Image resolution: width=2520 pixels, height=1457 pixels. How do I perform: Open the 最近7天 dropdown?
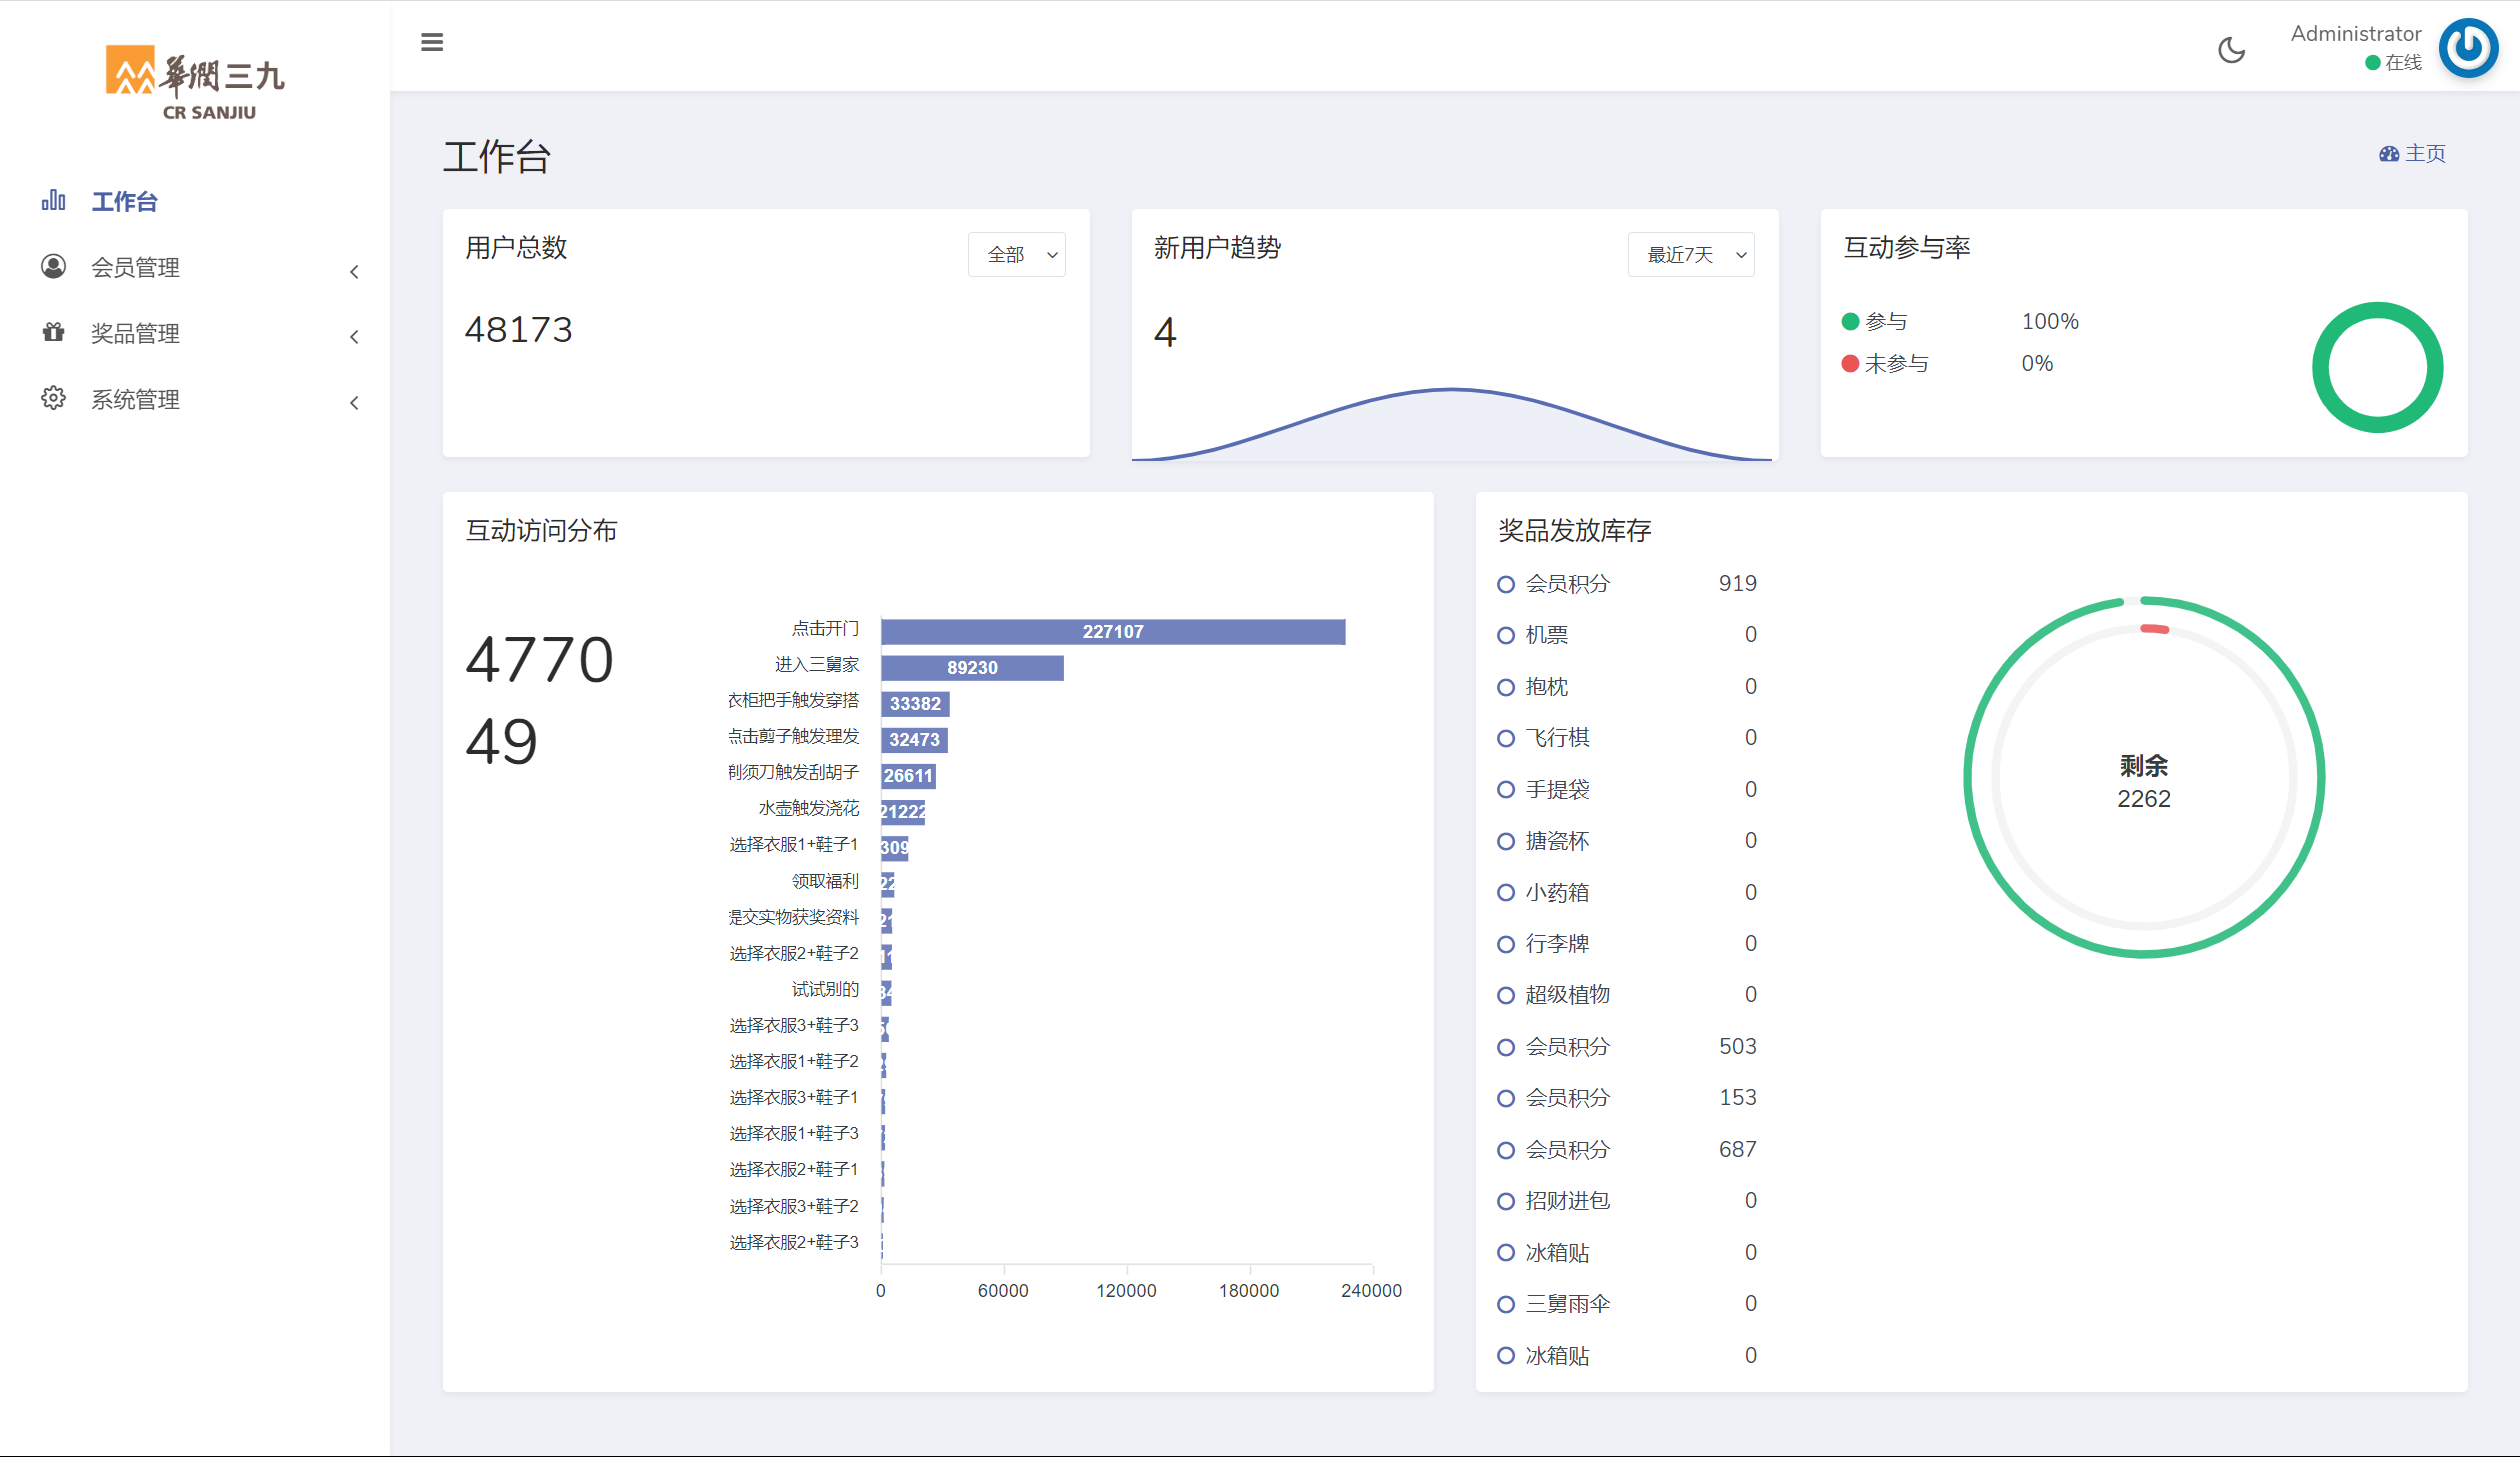(1691, 254)
